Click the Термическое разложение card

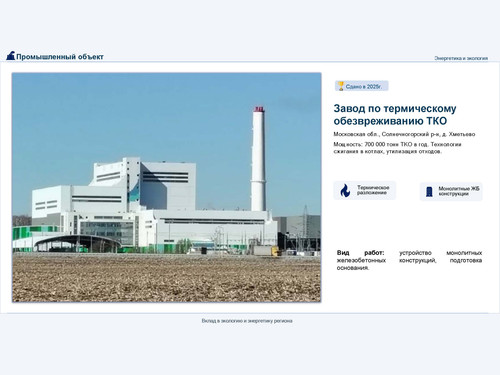(x=365, y=190)
